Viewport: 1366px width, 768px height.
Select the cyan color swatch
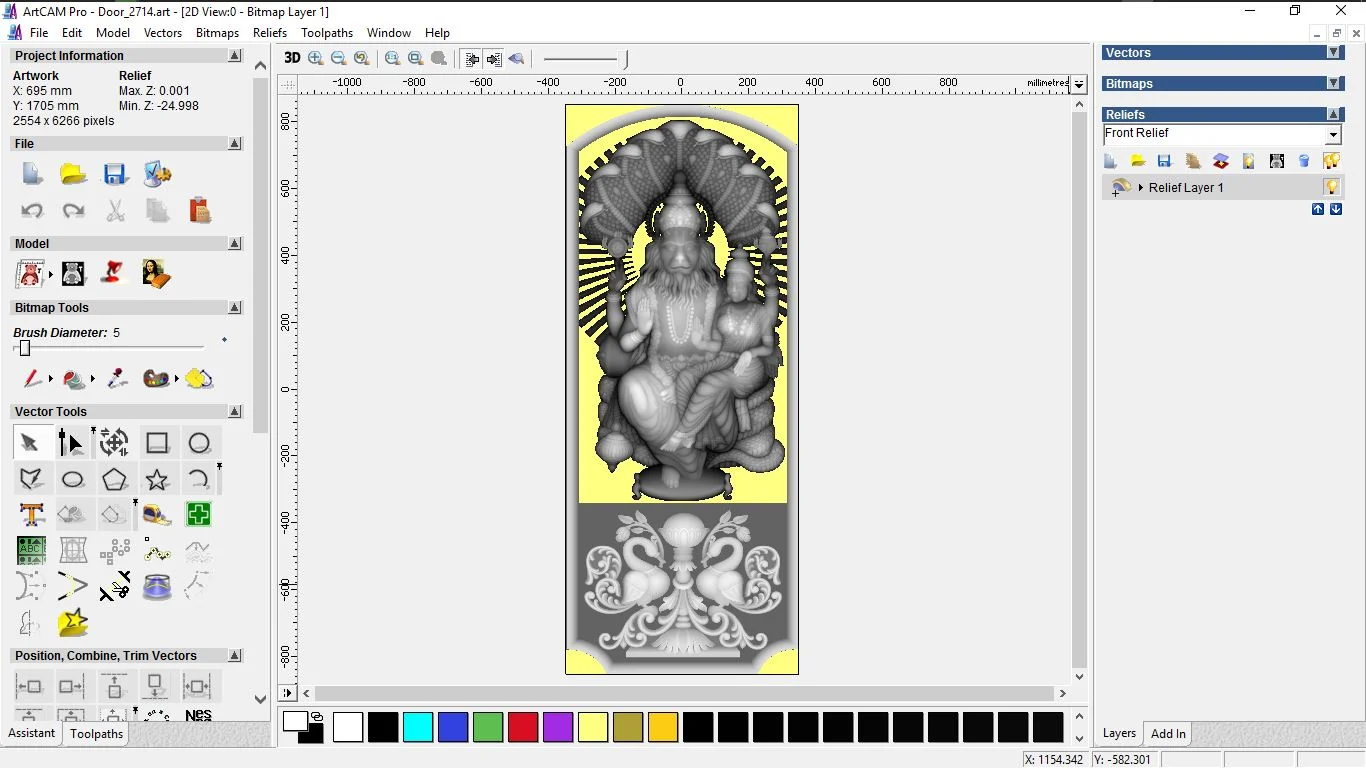[418, 727]
